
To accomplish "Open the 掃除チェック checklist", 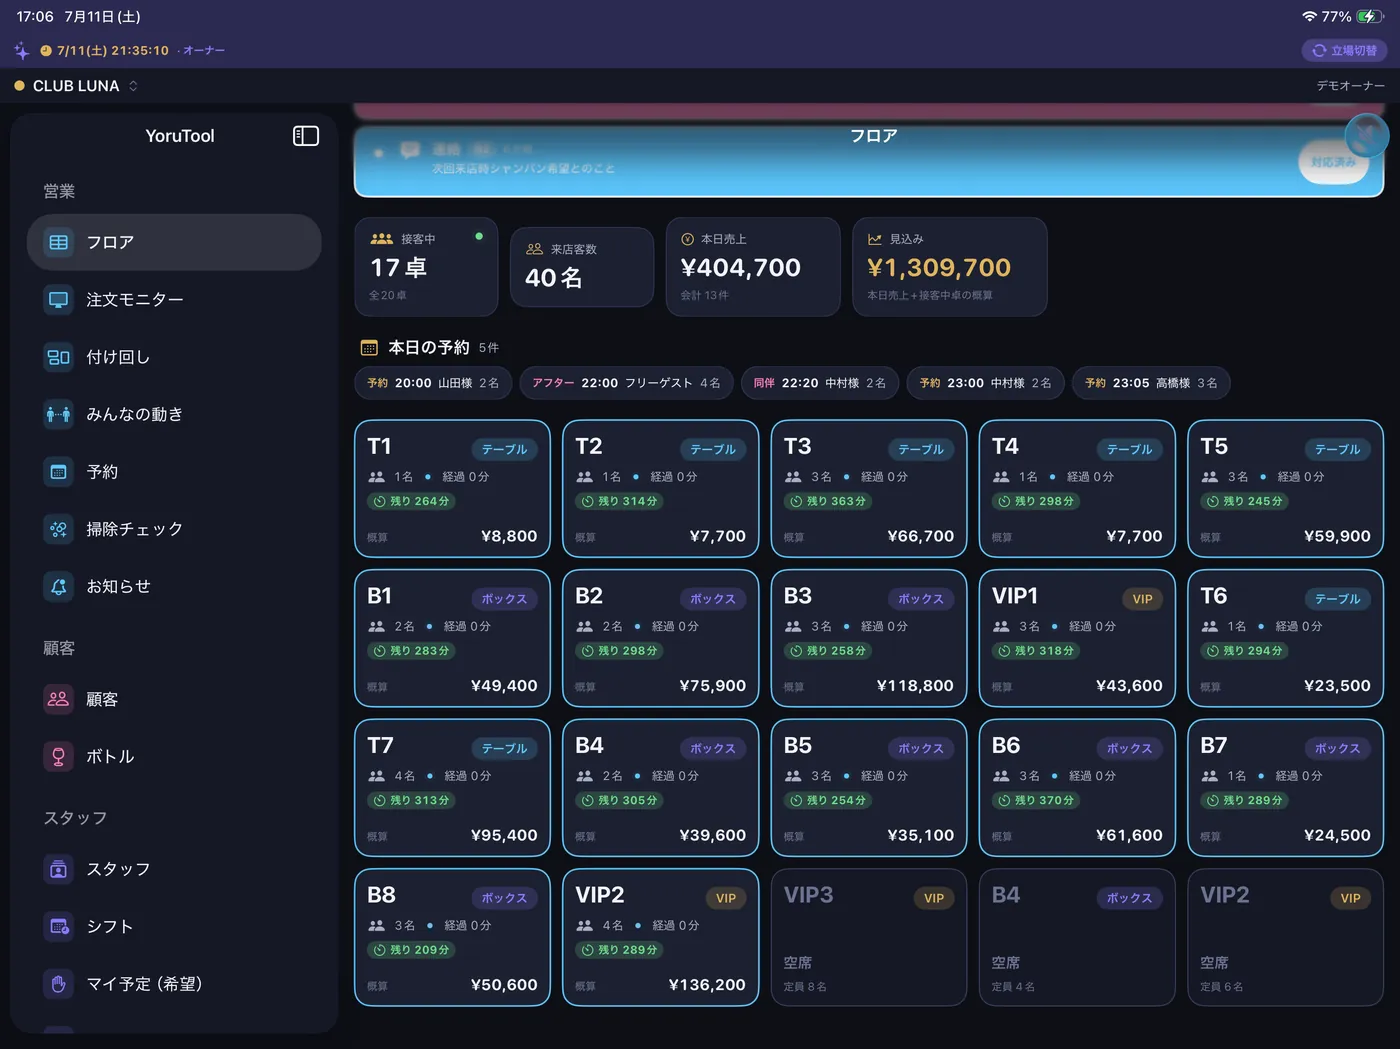I will pos(174,529).
